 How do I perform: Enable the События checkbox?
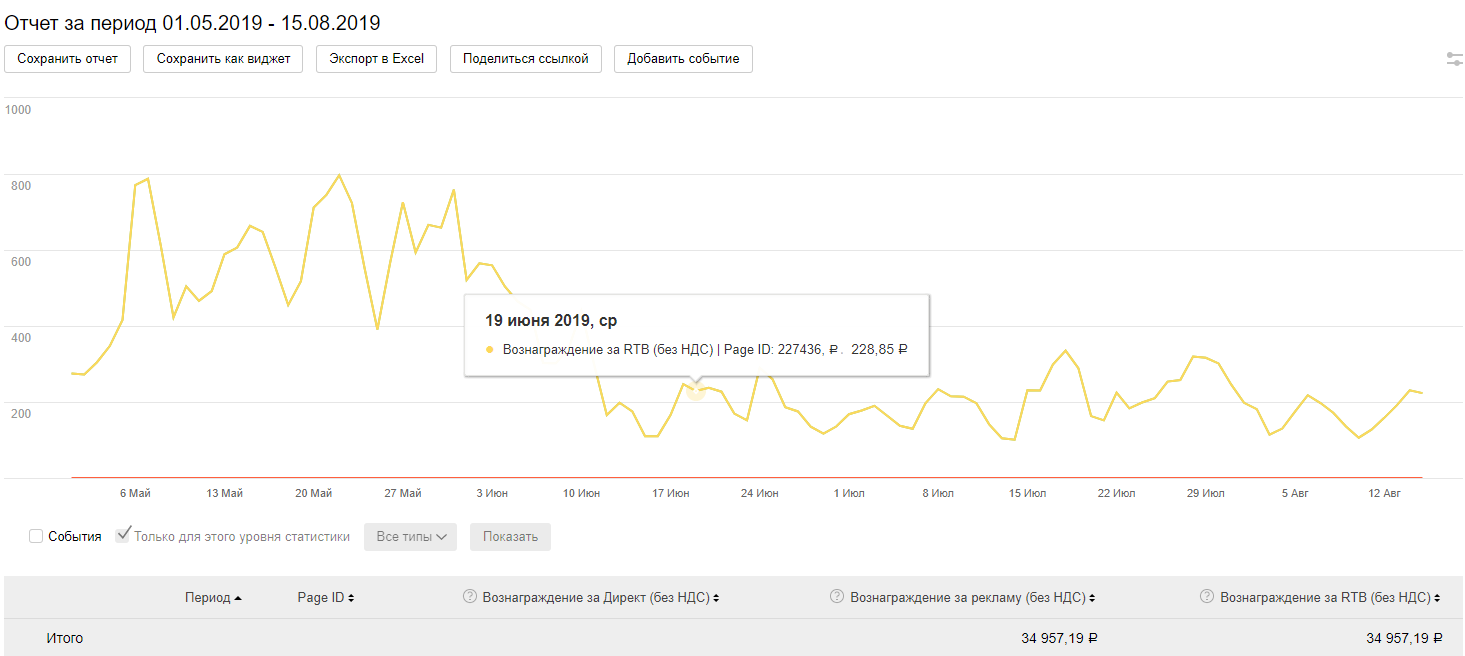pos(36,537)
